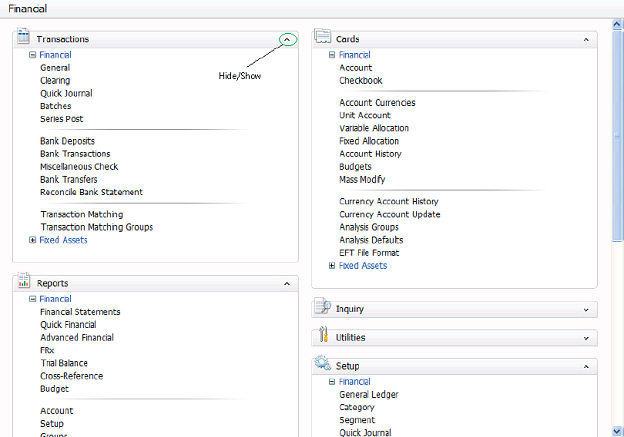The image size is (624, 437).
Task: Open Financial Statements report
Action: [x=80, y=312]
